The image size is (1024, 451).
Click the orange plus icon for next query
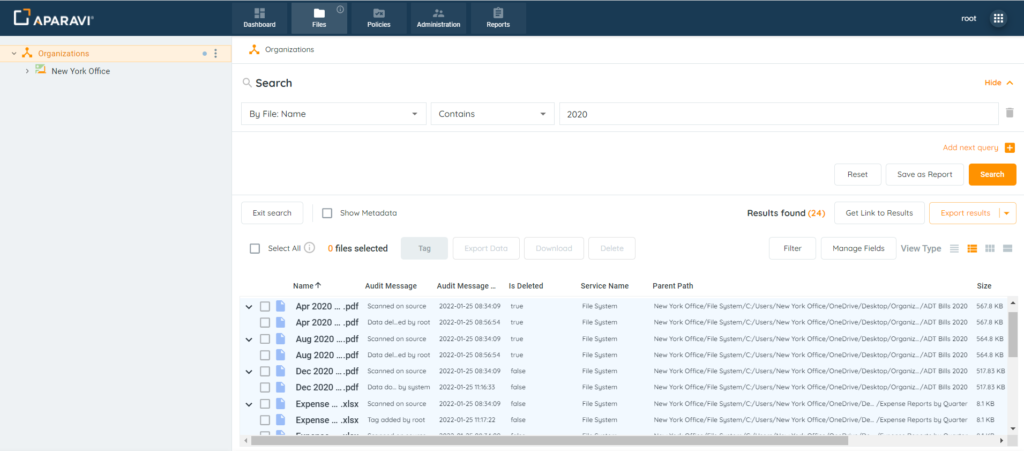1009,148
